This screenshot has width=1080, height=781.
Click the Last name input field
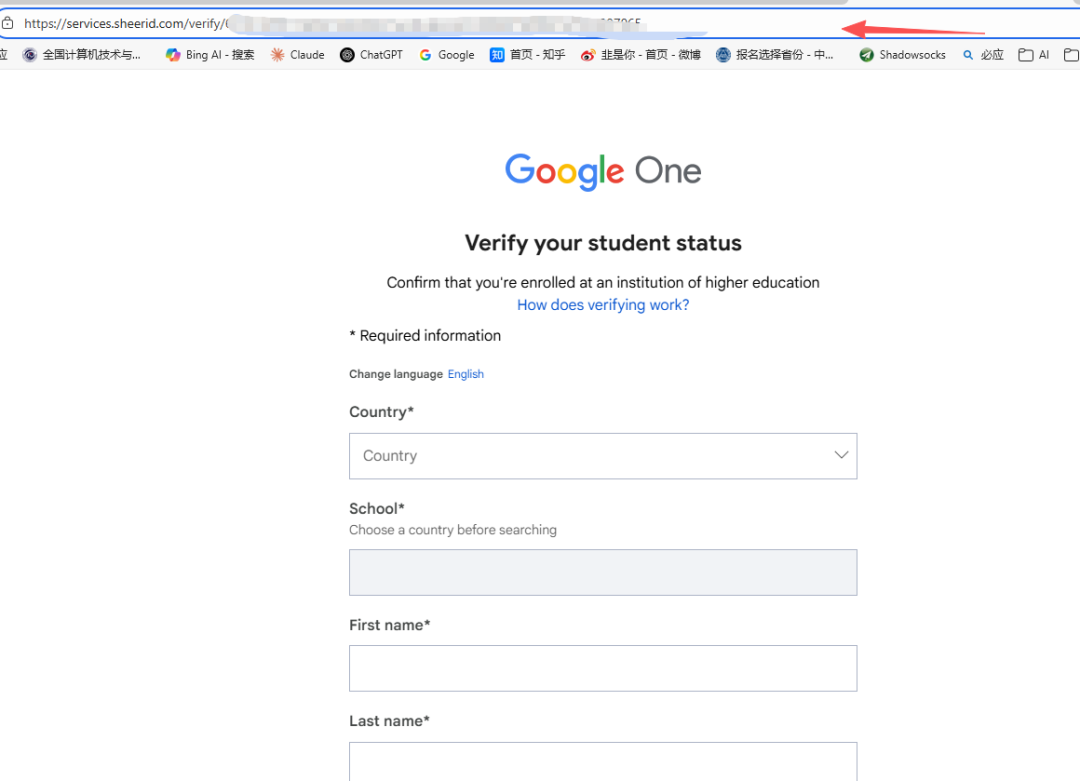coord(602,761)
